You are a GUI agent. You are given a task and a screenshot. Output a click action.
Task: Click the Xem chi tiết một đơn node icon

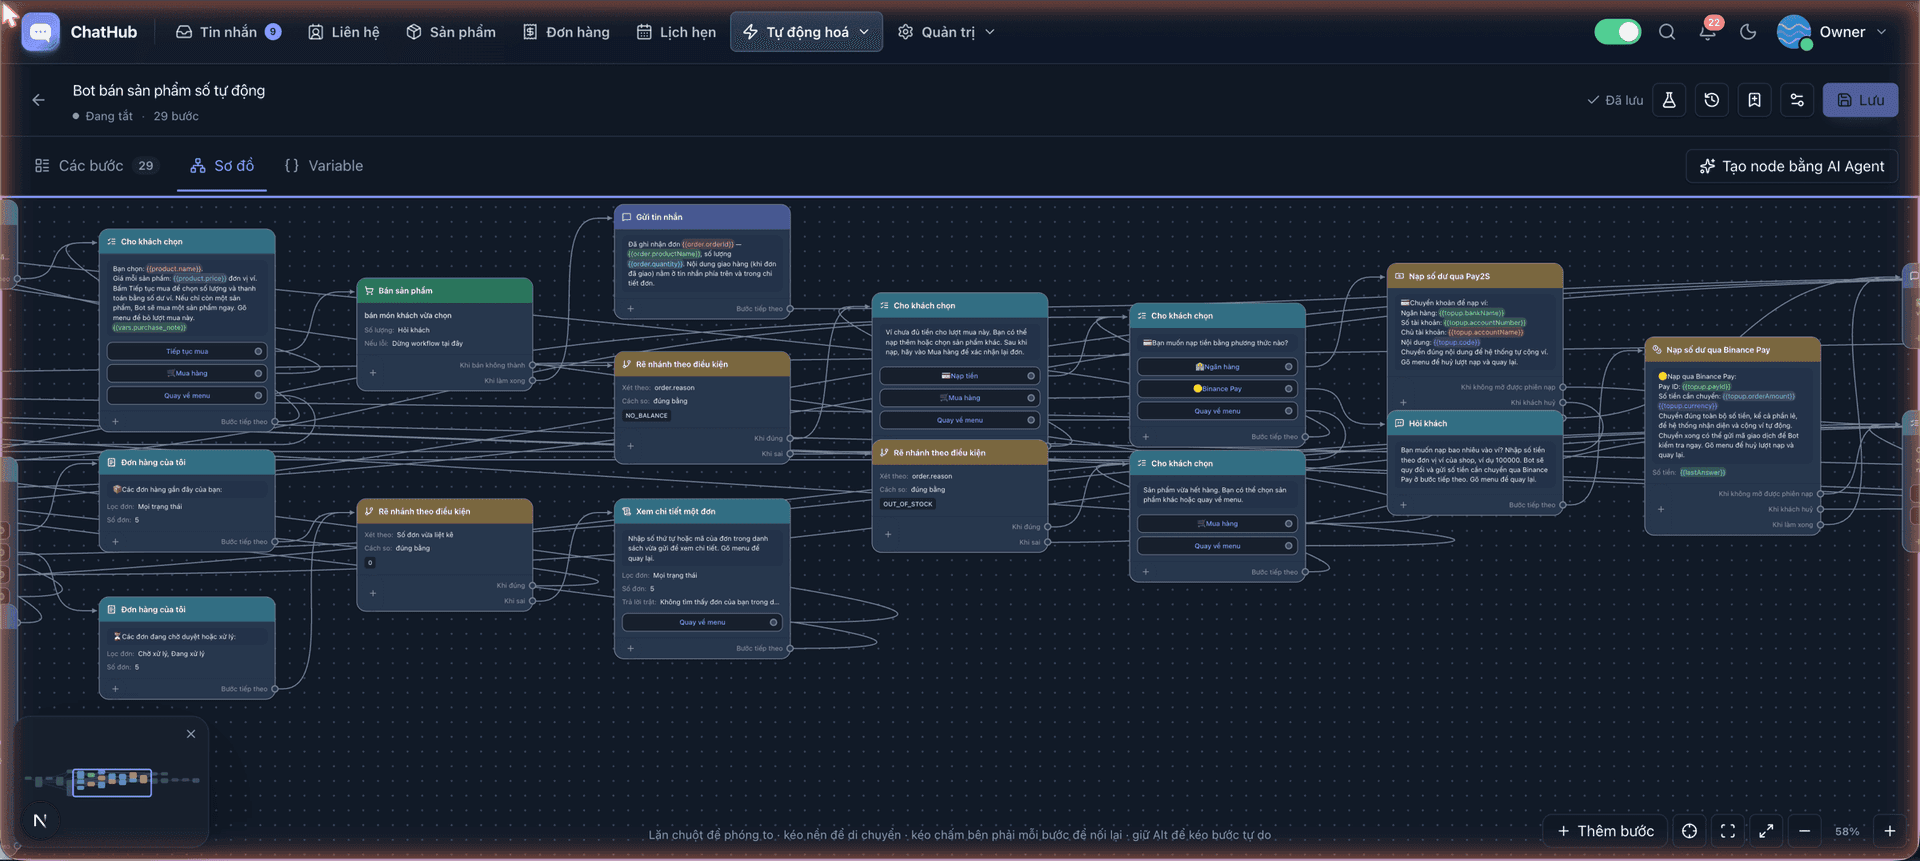point(627,511)
